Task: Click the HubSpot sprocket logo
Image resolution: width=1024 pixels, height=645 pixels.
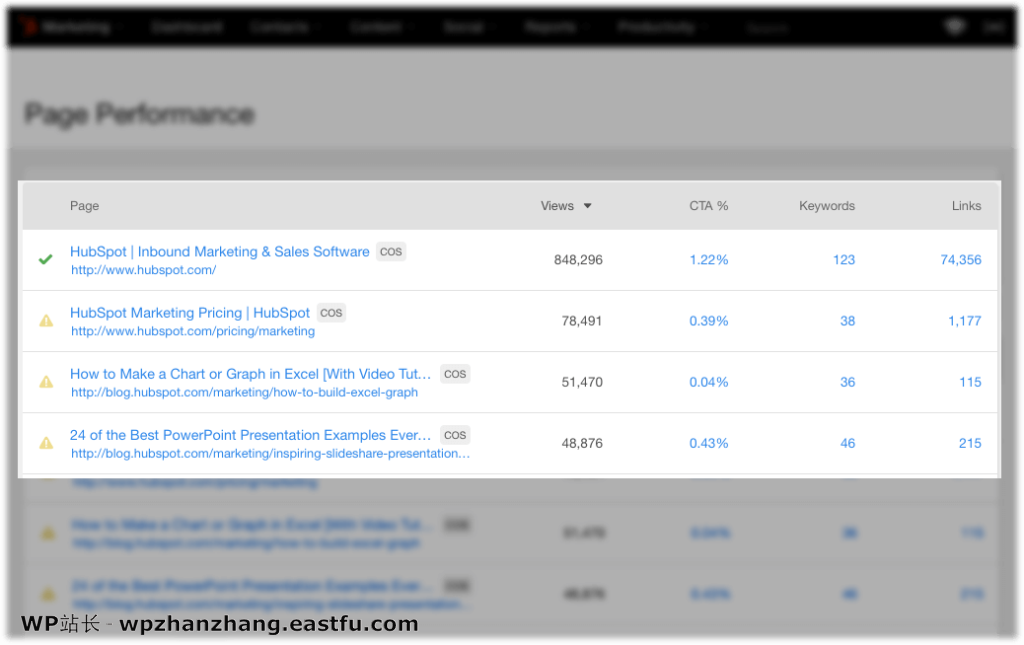Action: tap(25, 26)
